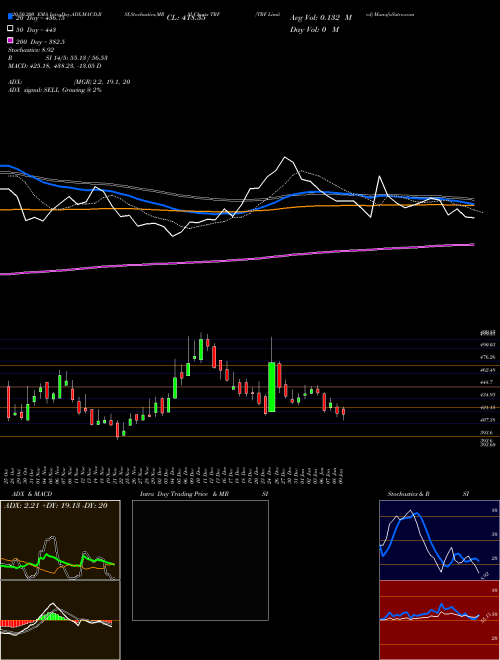Click the 'ADX signal: SELL' text
Viewport: 500px width, 660px height.
click(x=34, y=90)
